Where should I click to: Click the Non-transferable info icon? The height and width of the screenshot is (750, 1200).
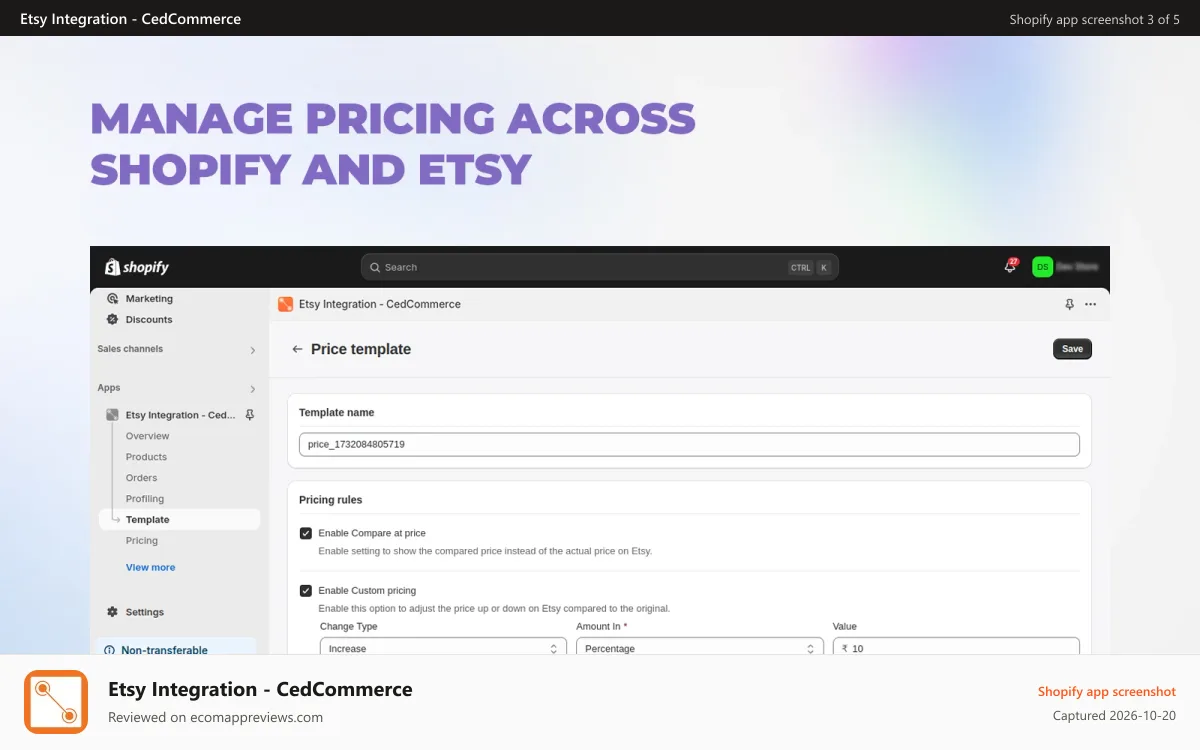pyautogui.click(x=109, y=650)
